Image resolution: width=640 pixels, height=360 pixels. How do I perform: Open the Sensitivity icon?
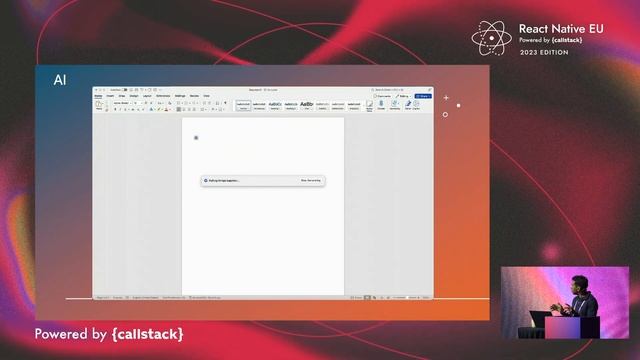[x=395, y=105]
